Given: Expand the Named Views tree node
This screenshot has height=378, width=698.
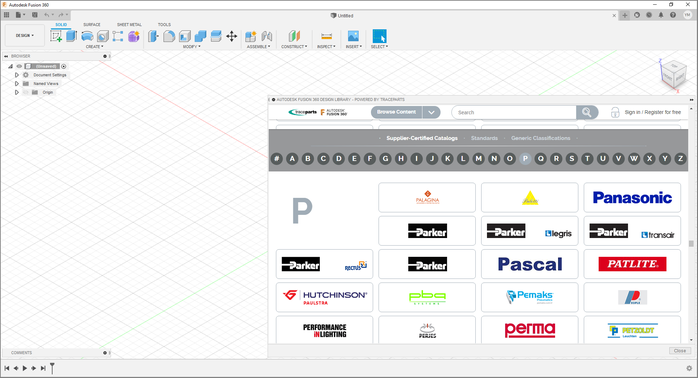Looking at the screenshot, I should tap(16, 84).
